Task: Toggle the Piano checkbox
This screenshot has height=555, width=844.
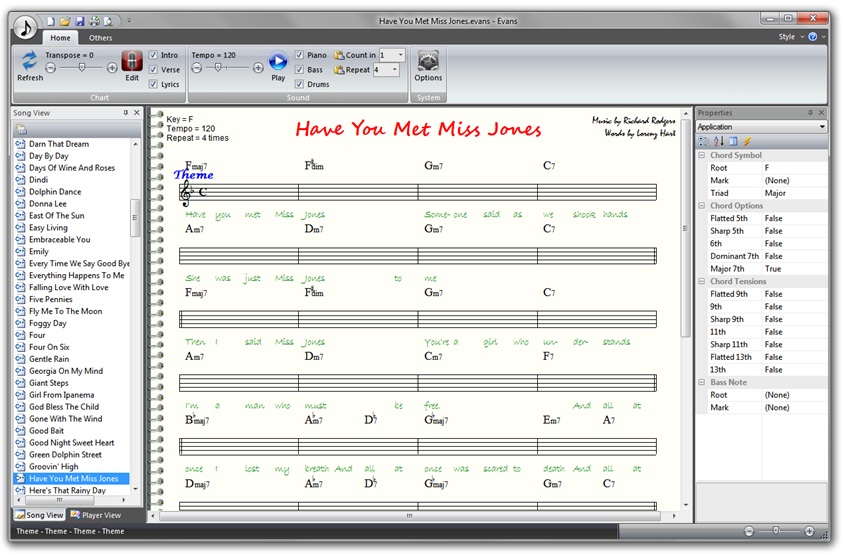Action: (299, 55)
